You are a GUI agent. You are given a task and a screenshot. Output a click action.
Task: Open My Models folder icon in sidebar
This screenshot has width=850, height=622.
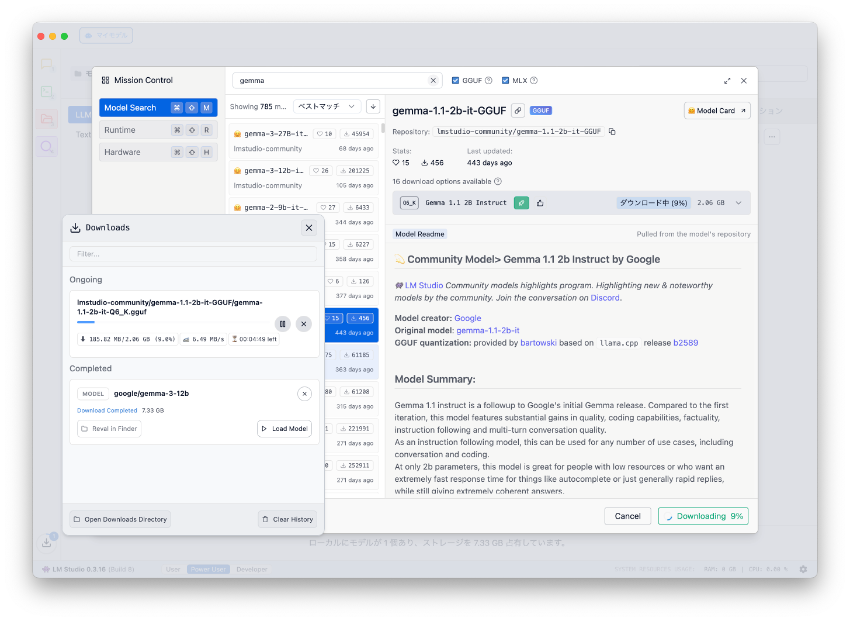coord(47,119)
